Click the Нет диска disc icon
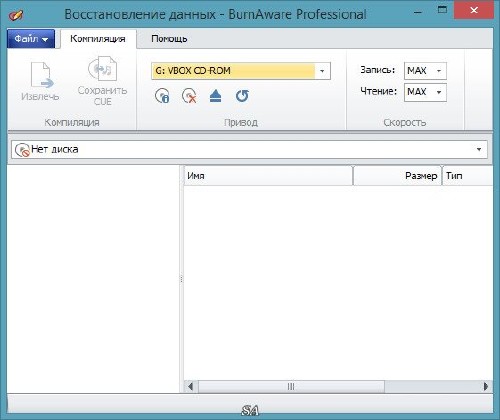This screenshot has height=420, width=500. click(x=22, y=150)
